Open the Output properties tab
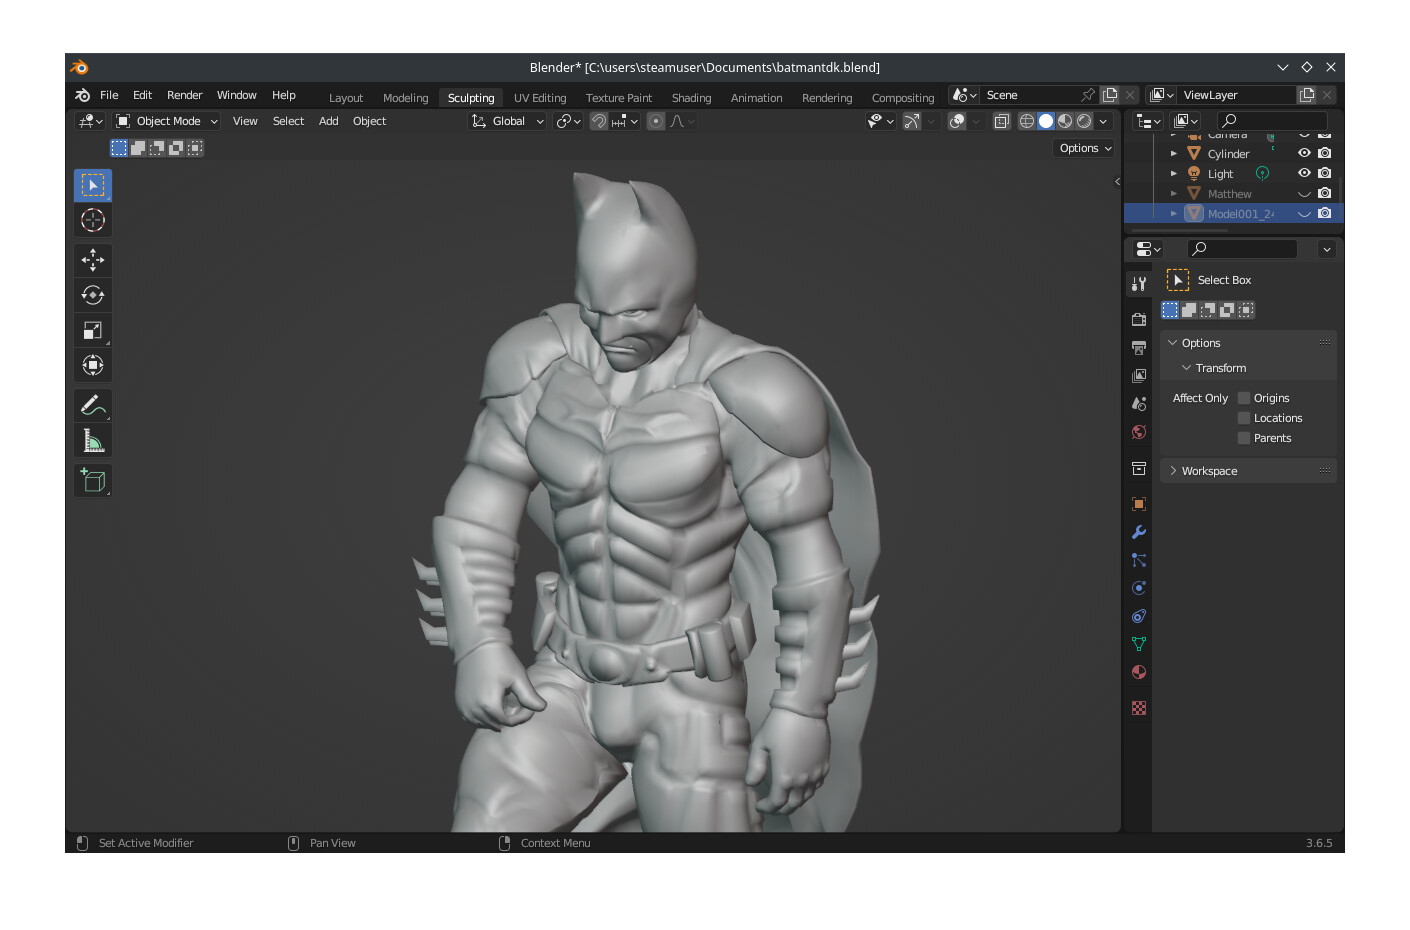The width and height of the screenshot is (1410, 930). click(1139, 348)
